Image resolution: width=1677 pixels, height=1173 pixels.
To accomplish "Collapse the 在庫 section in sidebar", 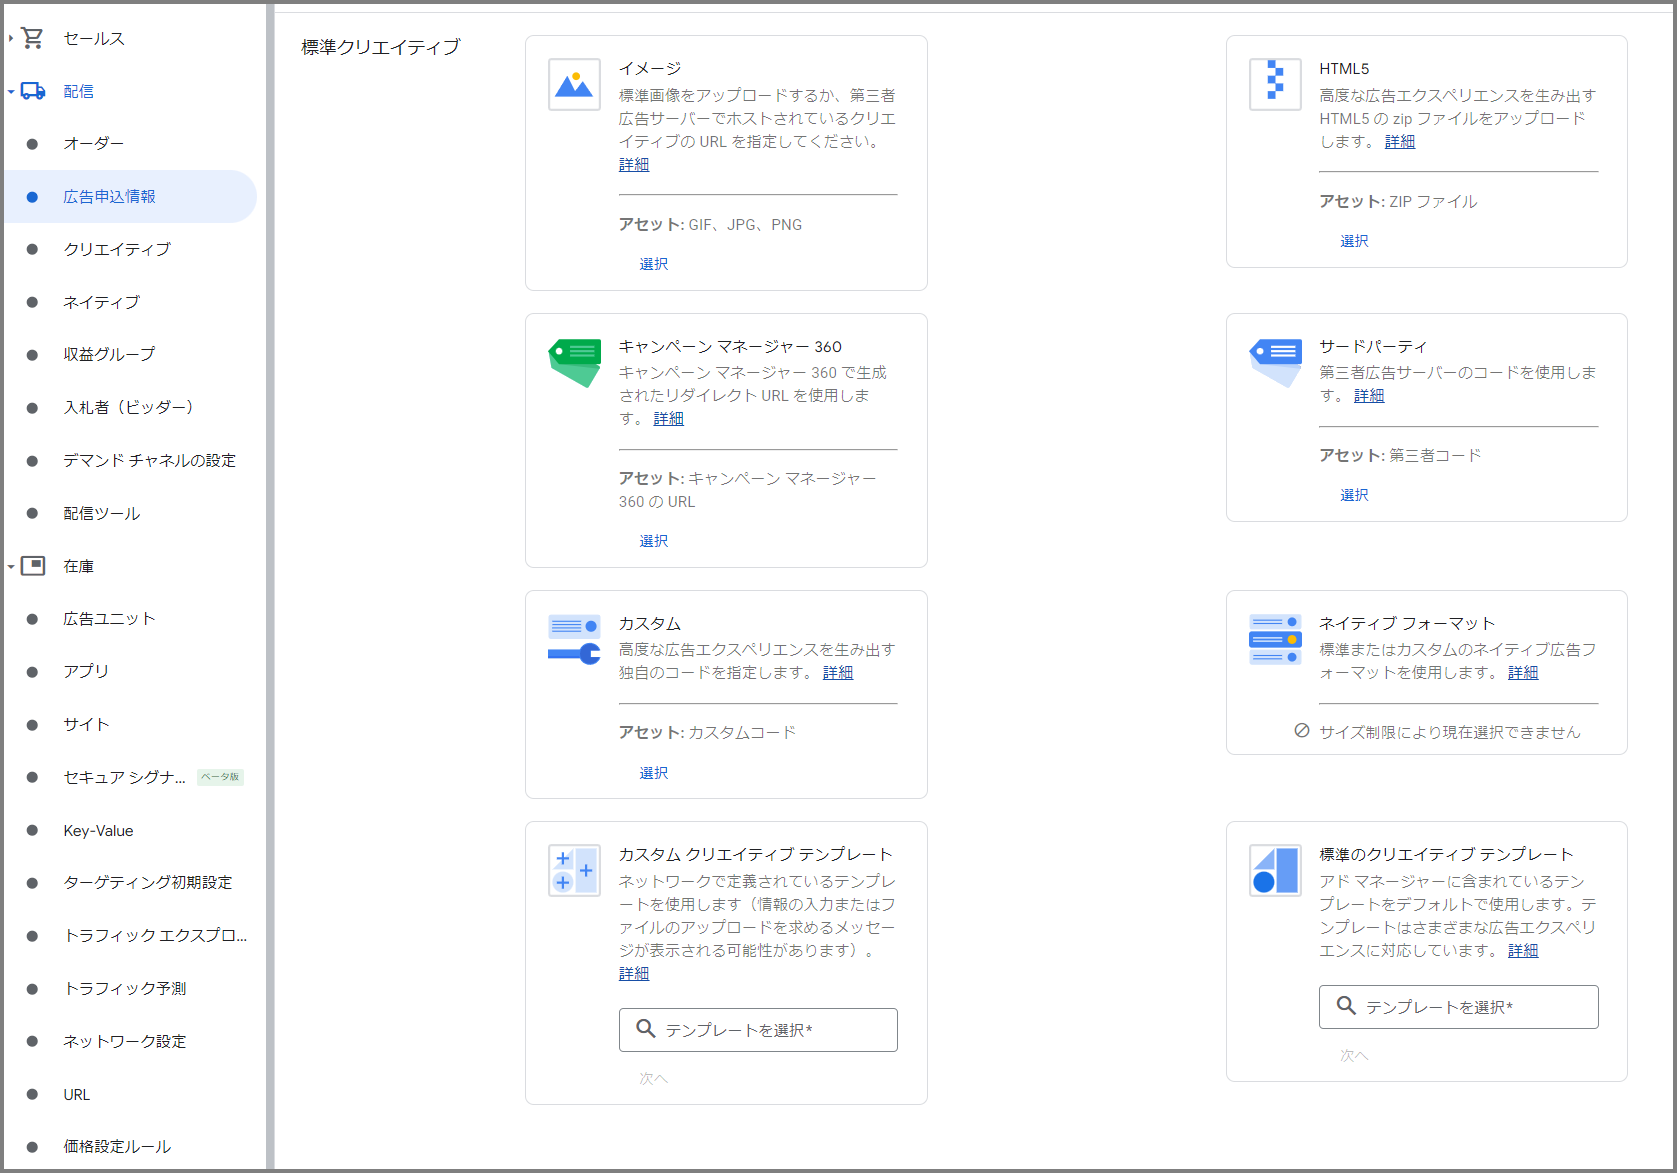I will pyautogui.click(x=11, y=567).
